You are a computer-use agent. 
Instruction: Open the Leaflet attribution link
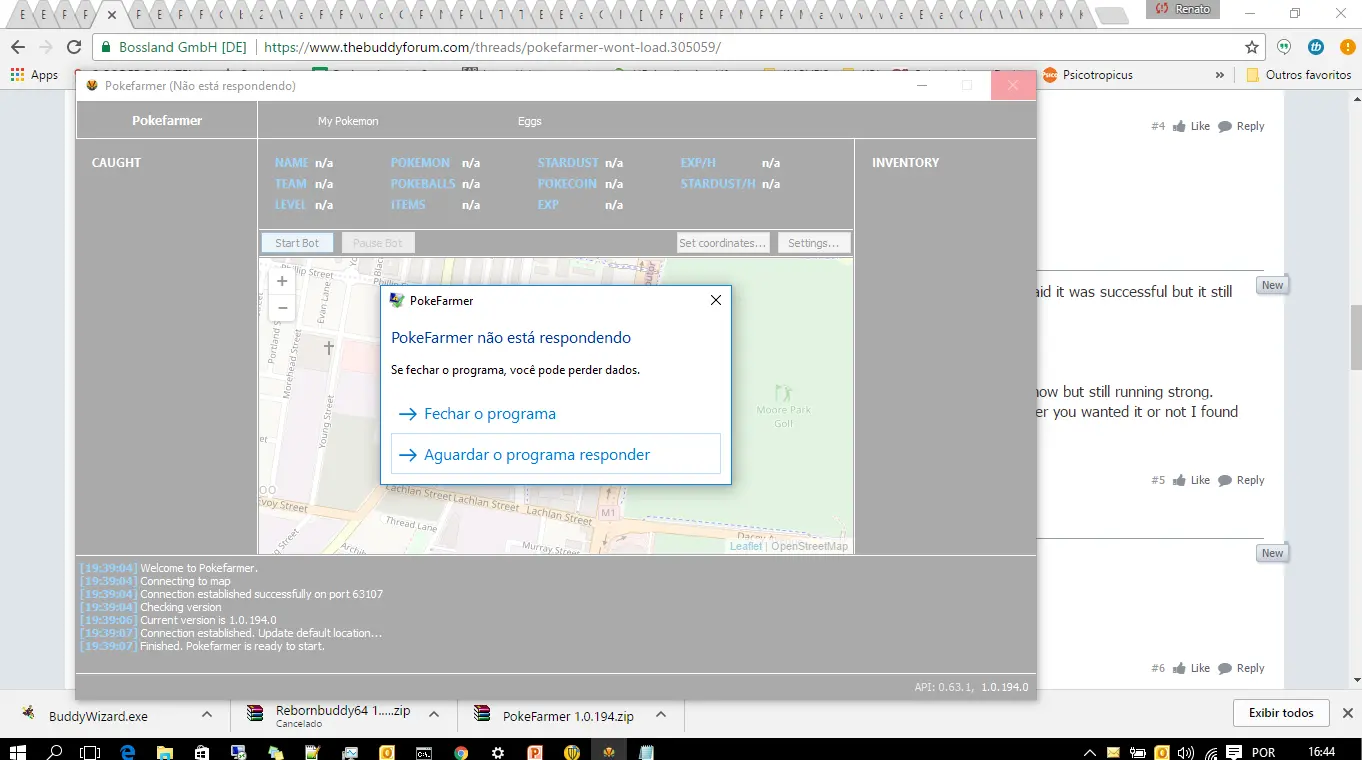(746, 546)
